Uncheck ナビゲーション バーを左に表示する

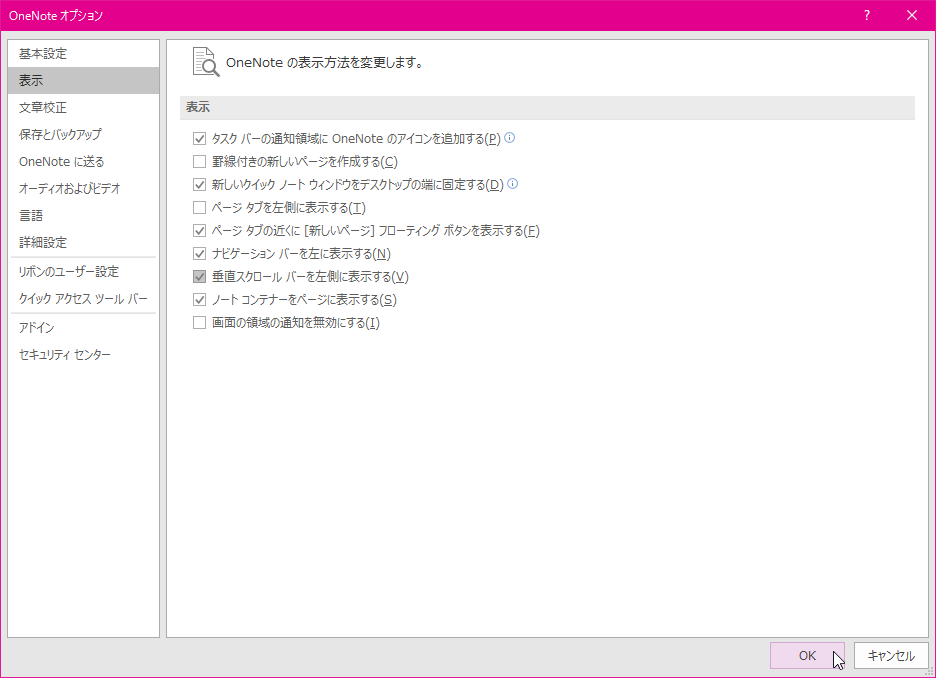[199, 254]
